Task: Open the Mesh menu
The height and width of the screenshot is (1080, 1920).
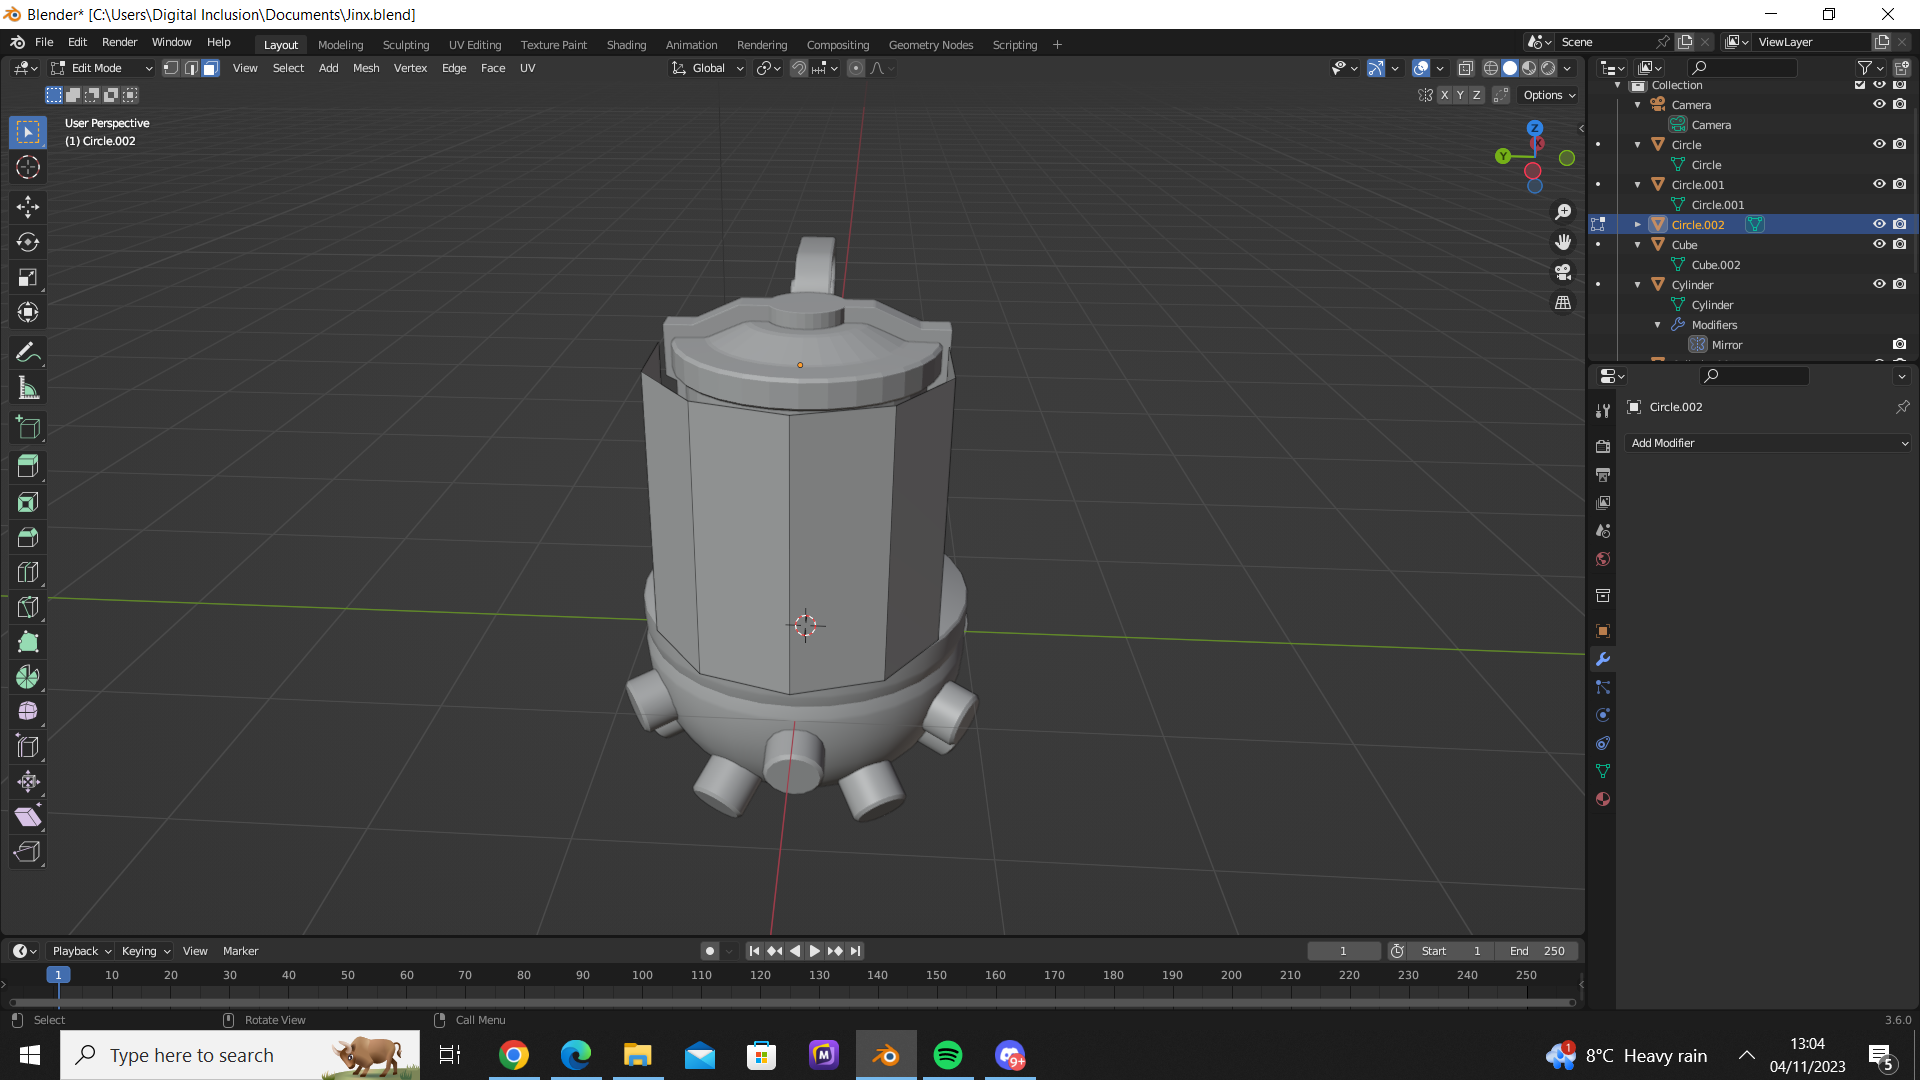Action: [366, 68]
